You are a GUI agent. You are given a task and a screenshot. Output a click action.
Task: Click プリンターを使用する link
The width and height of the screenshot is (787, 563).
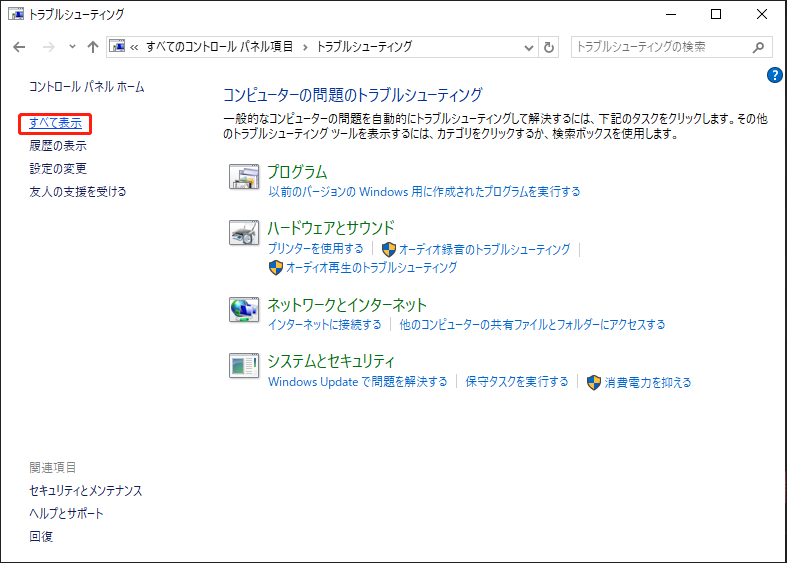click(315, 249)
